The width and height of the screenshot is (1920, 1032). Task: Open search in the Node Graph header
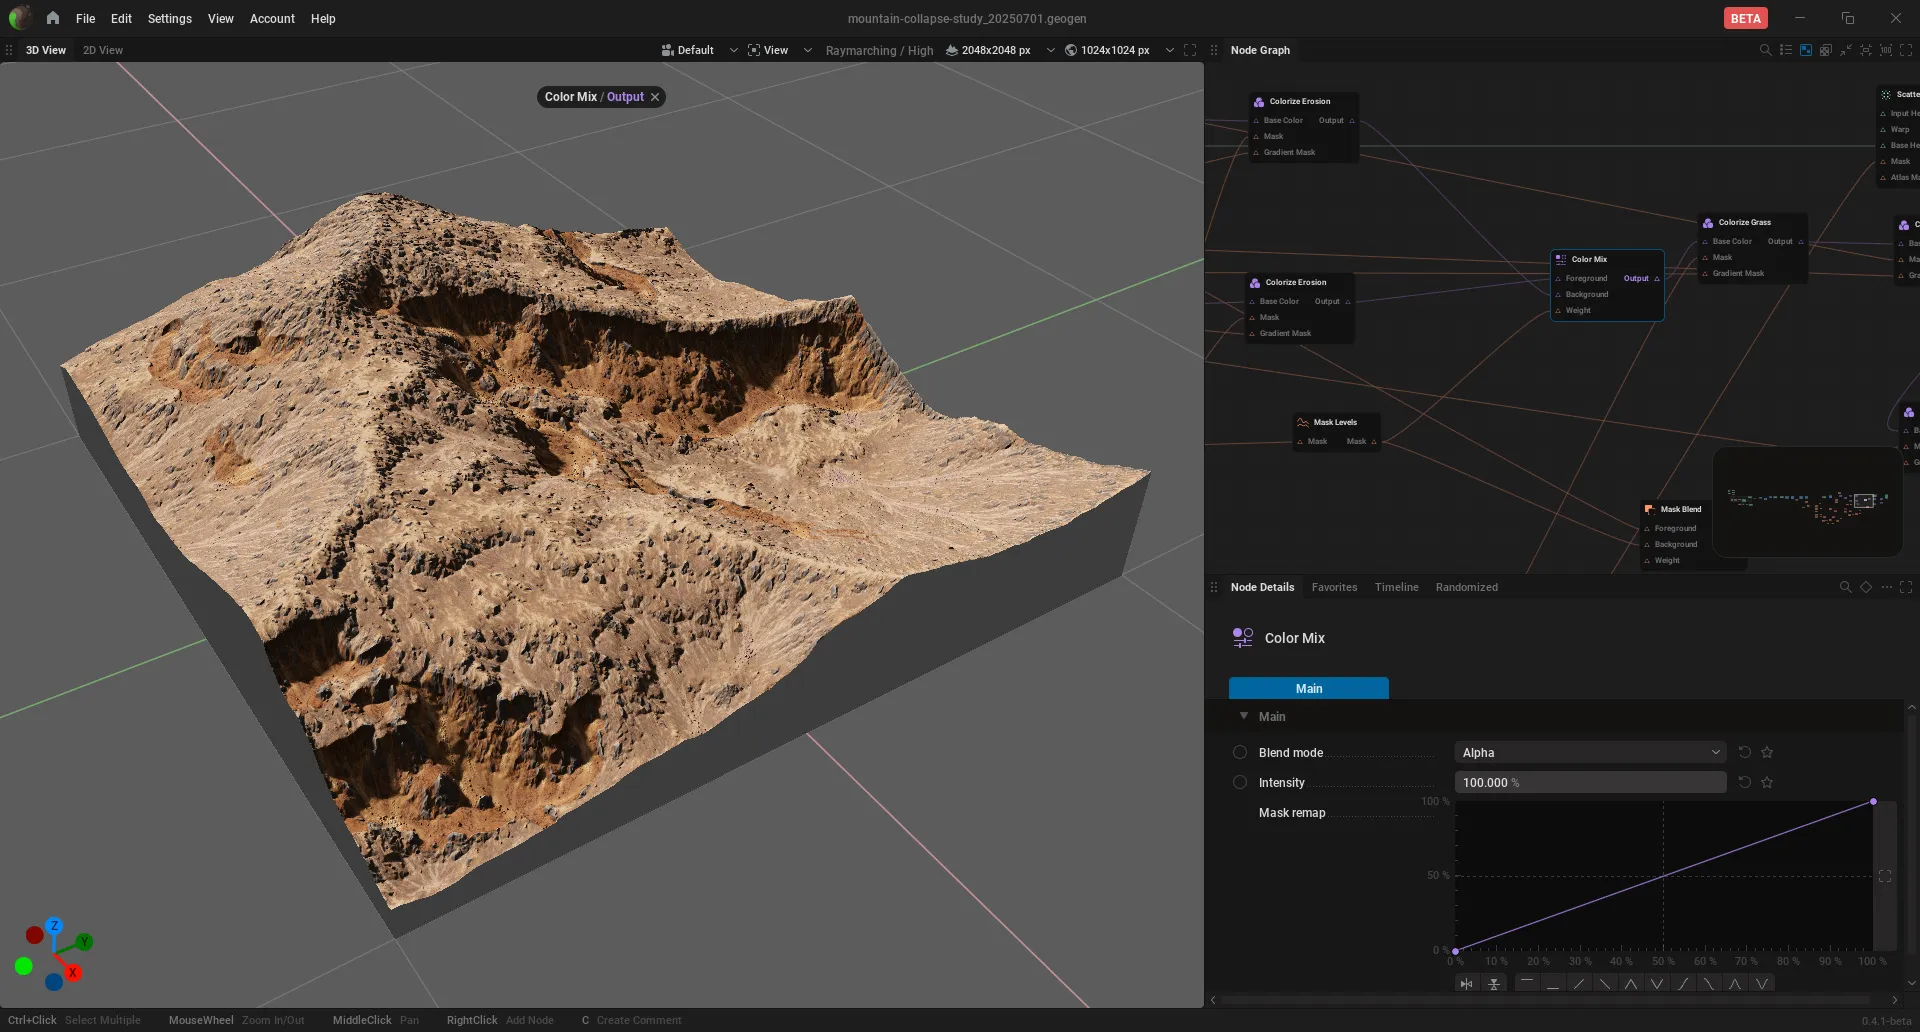1765,50
